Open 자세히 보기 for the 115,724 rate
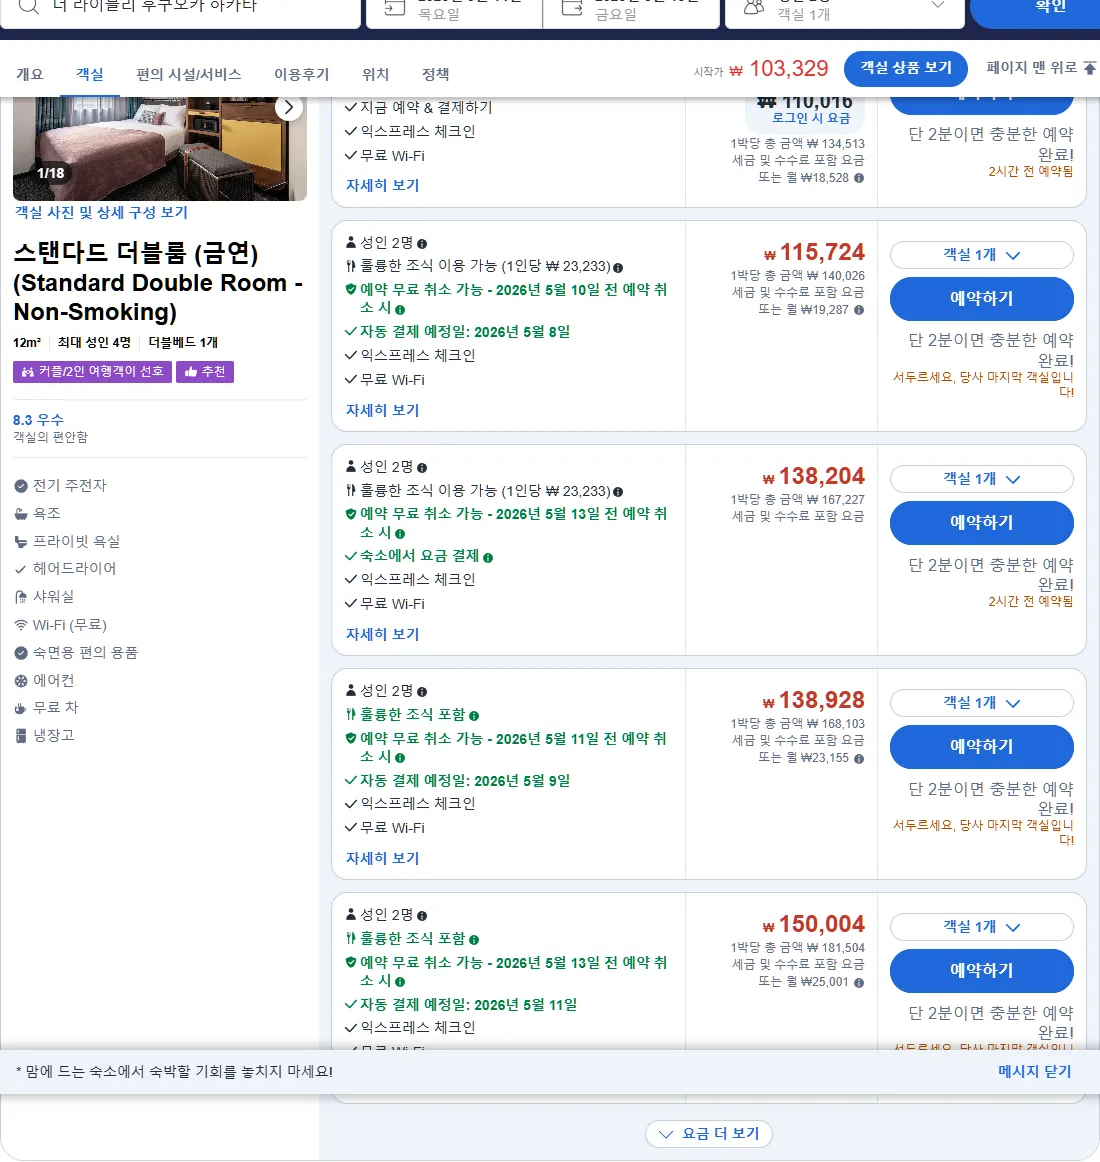This screenshot has width=1100, height=1162. click(382, 410)
